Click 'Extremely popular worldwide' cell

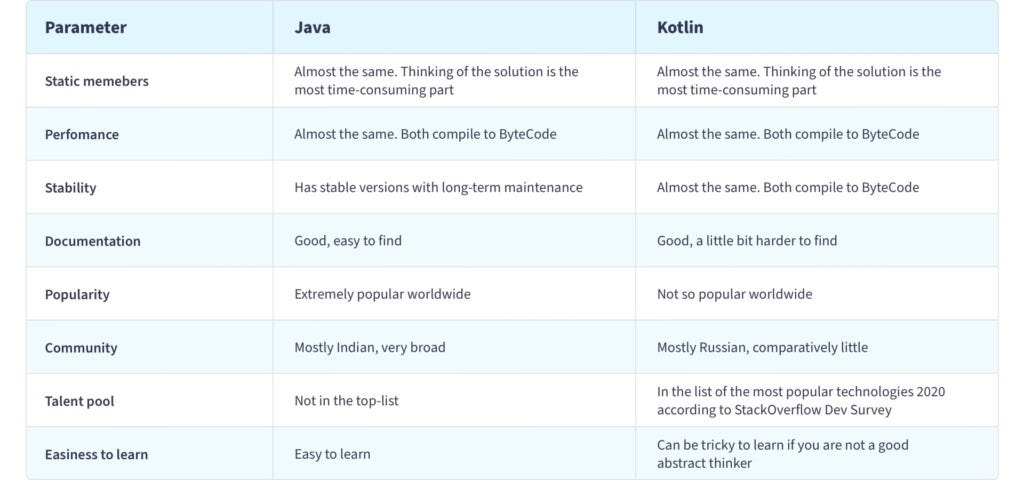[x=383, y=294]
